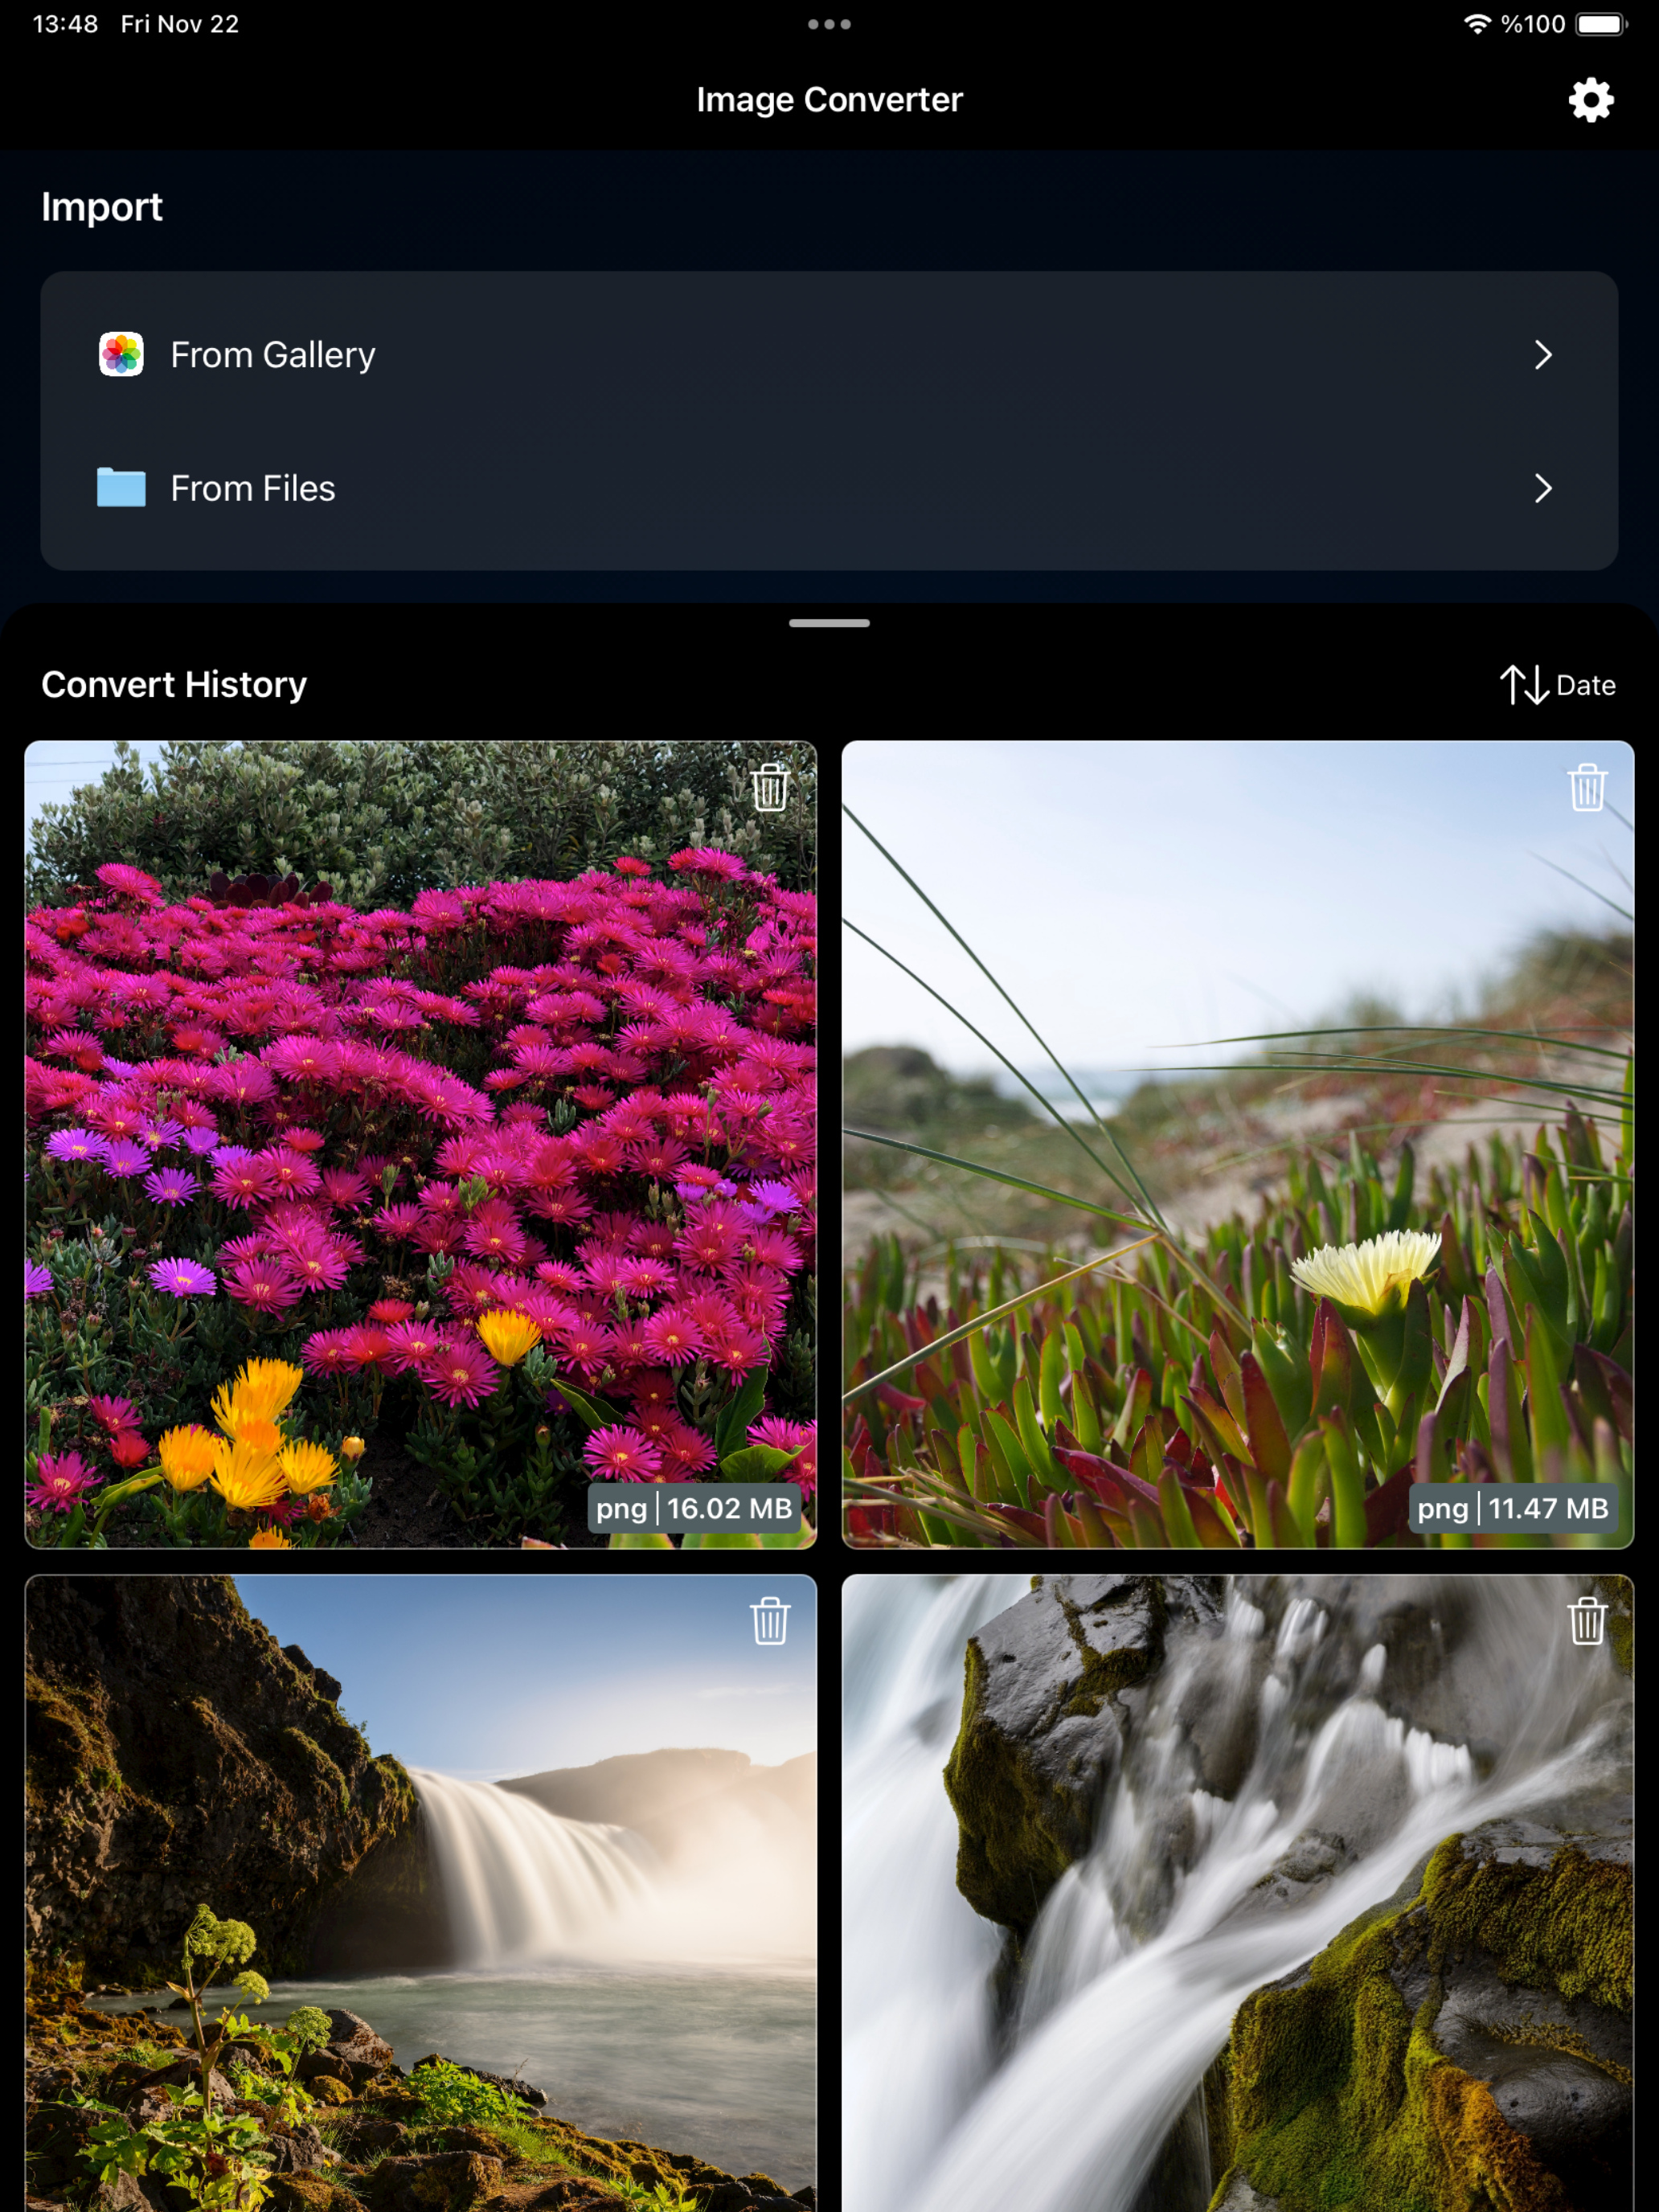Tap the sort arrows icon beside Date
Viewport: 1659px width, 2212px height.
click(x=1524, y=685)
